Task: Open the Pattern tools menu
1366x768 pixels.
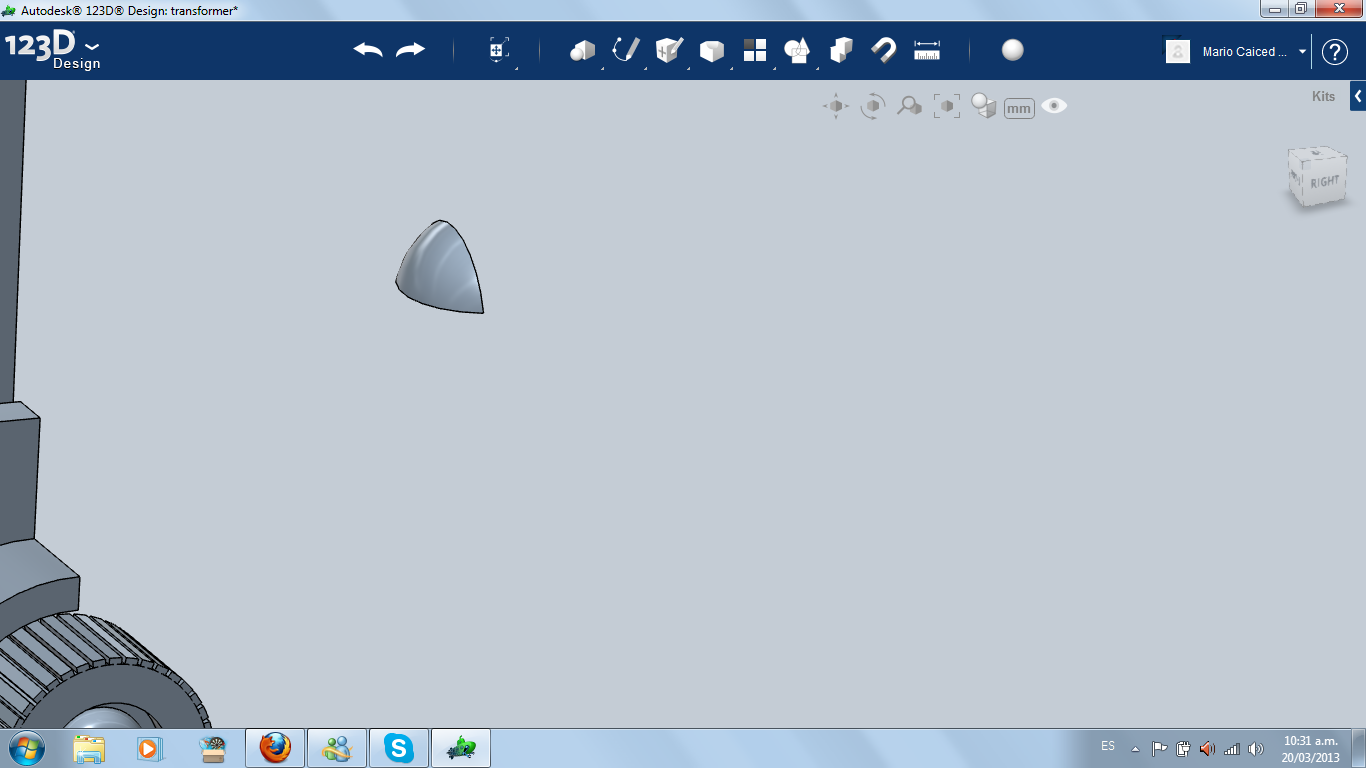Action: [x=755, y=50]
